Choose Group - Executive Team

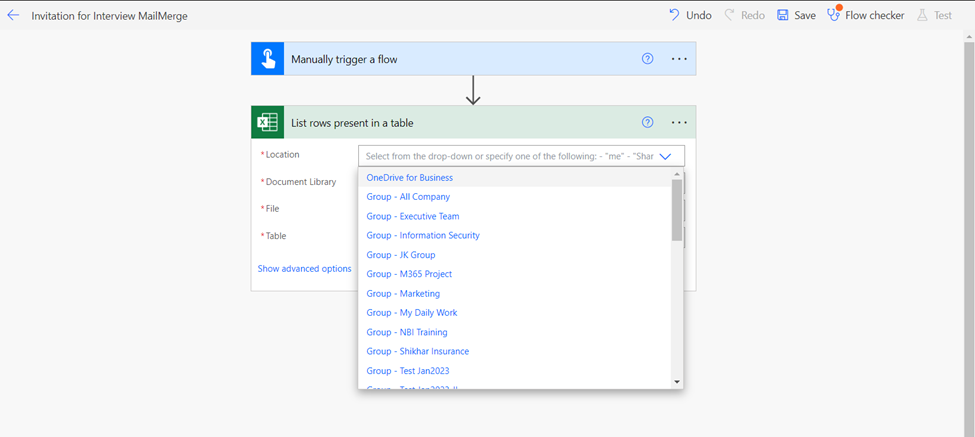515,216
